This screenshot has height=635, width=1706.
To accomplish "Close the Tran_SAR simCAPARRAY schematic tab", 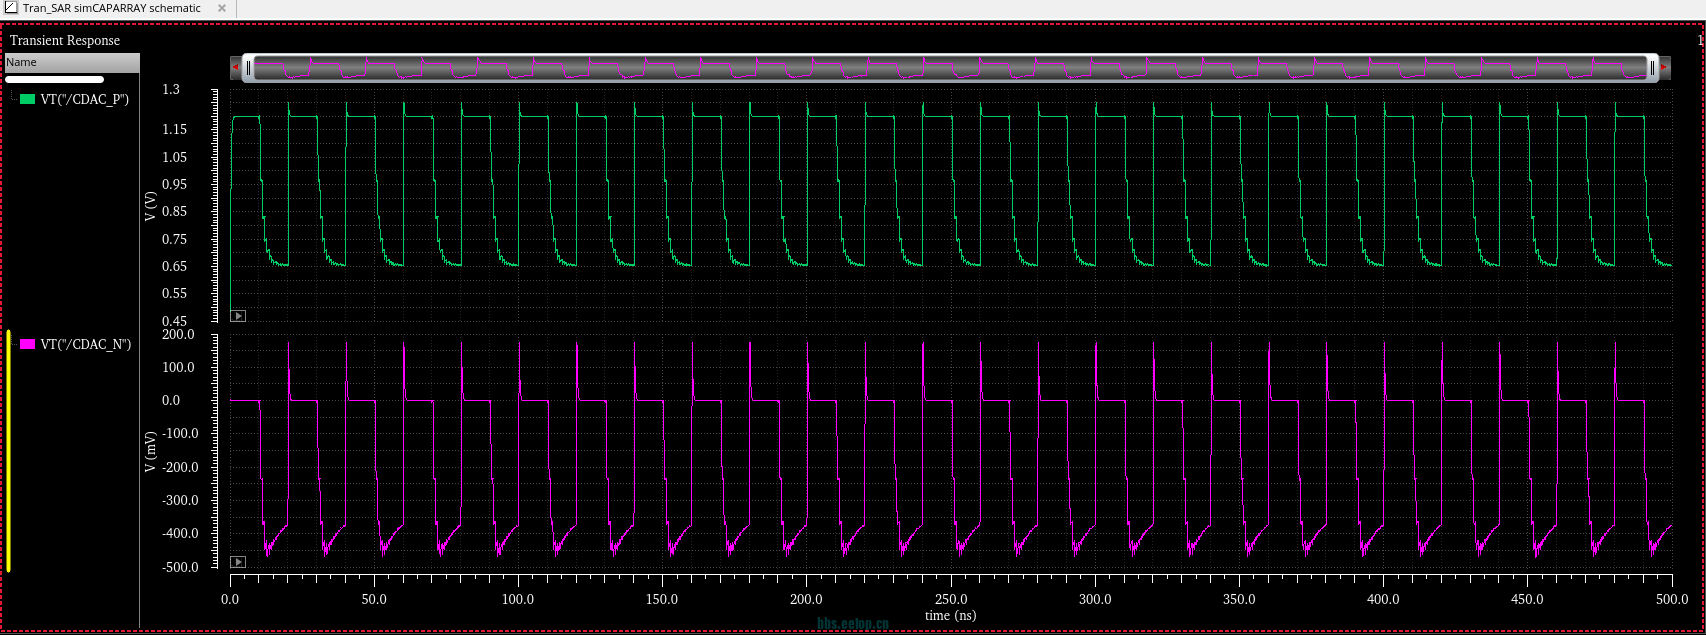I will pos(222,8).
